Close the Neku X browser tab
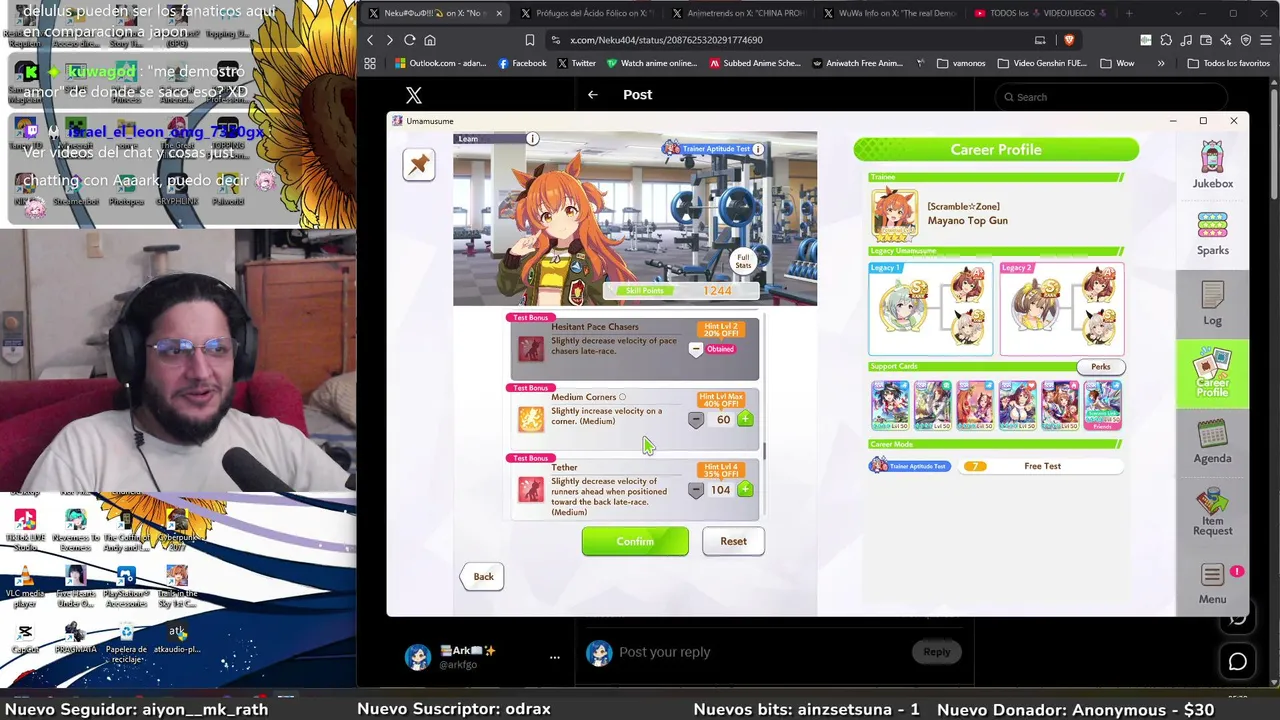 (498, 13)
